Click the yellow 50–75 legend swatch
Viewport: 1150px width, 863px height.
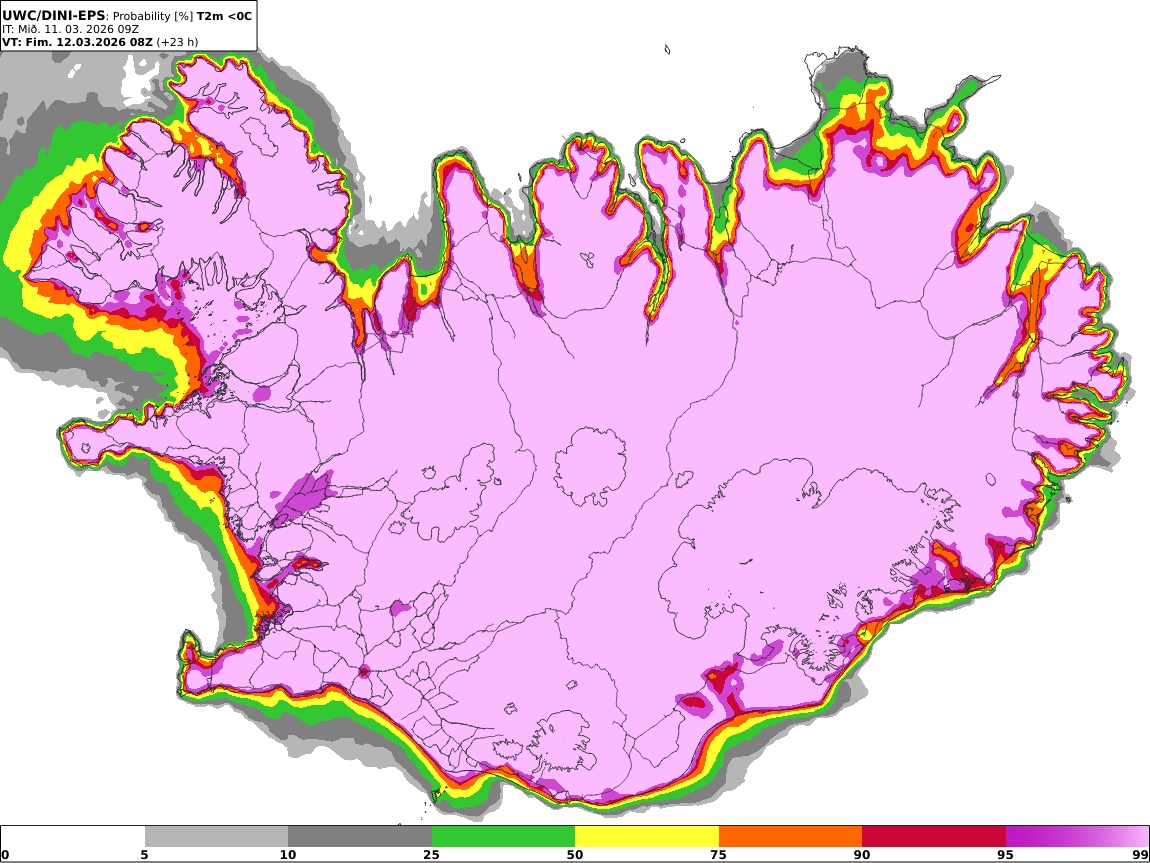pos(647,836)
